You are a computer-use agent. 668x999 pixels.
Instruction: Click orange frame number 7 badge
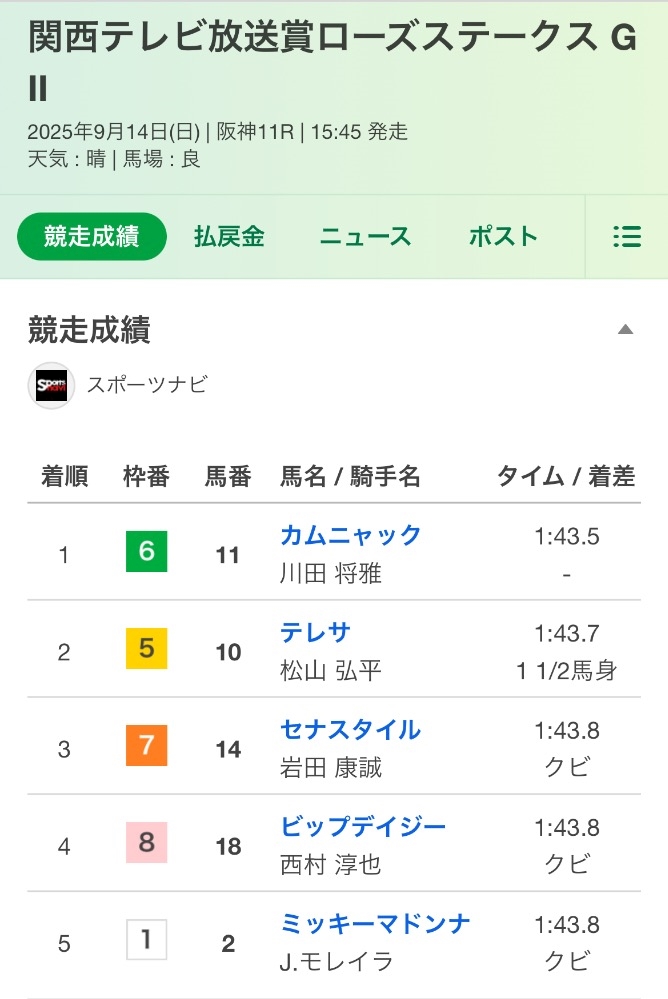147,745
